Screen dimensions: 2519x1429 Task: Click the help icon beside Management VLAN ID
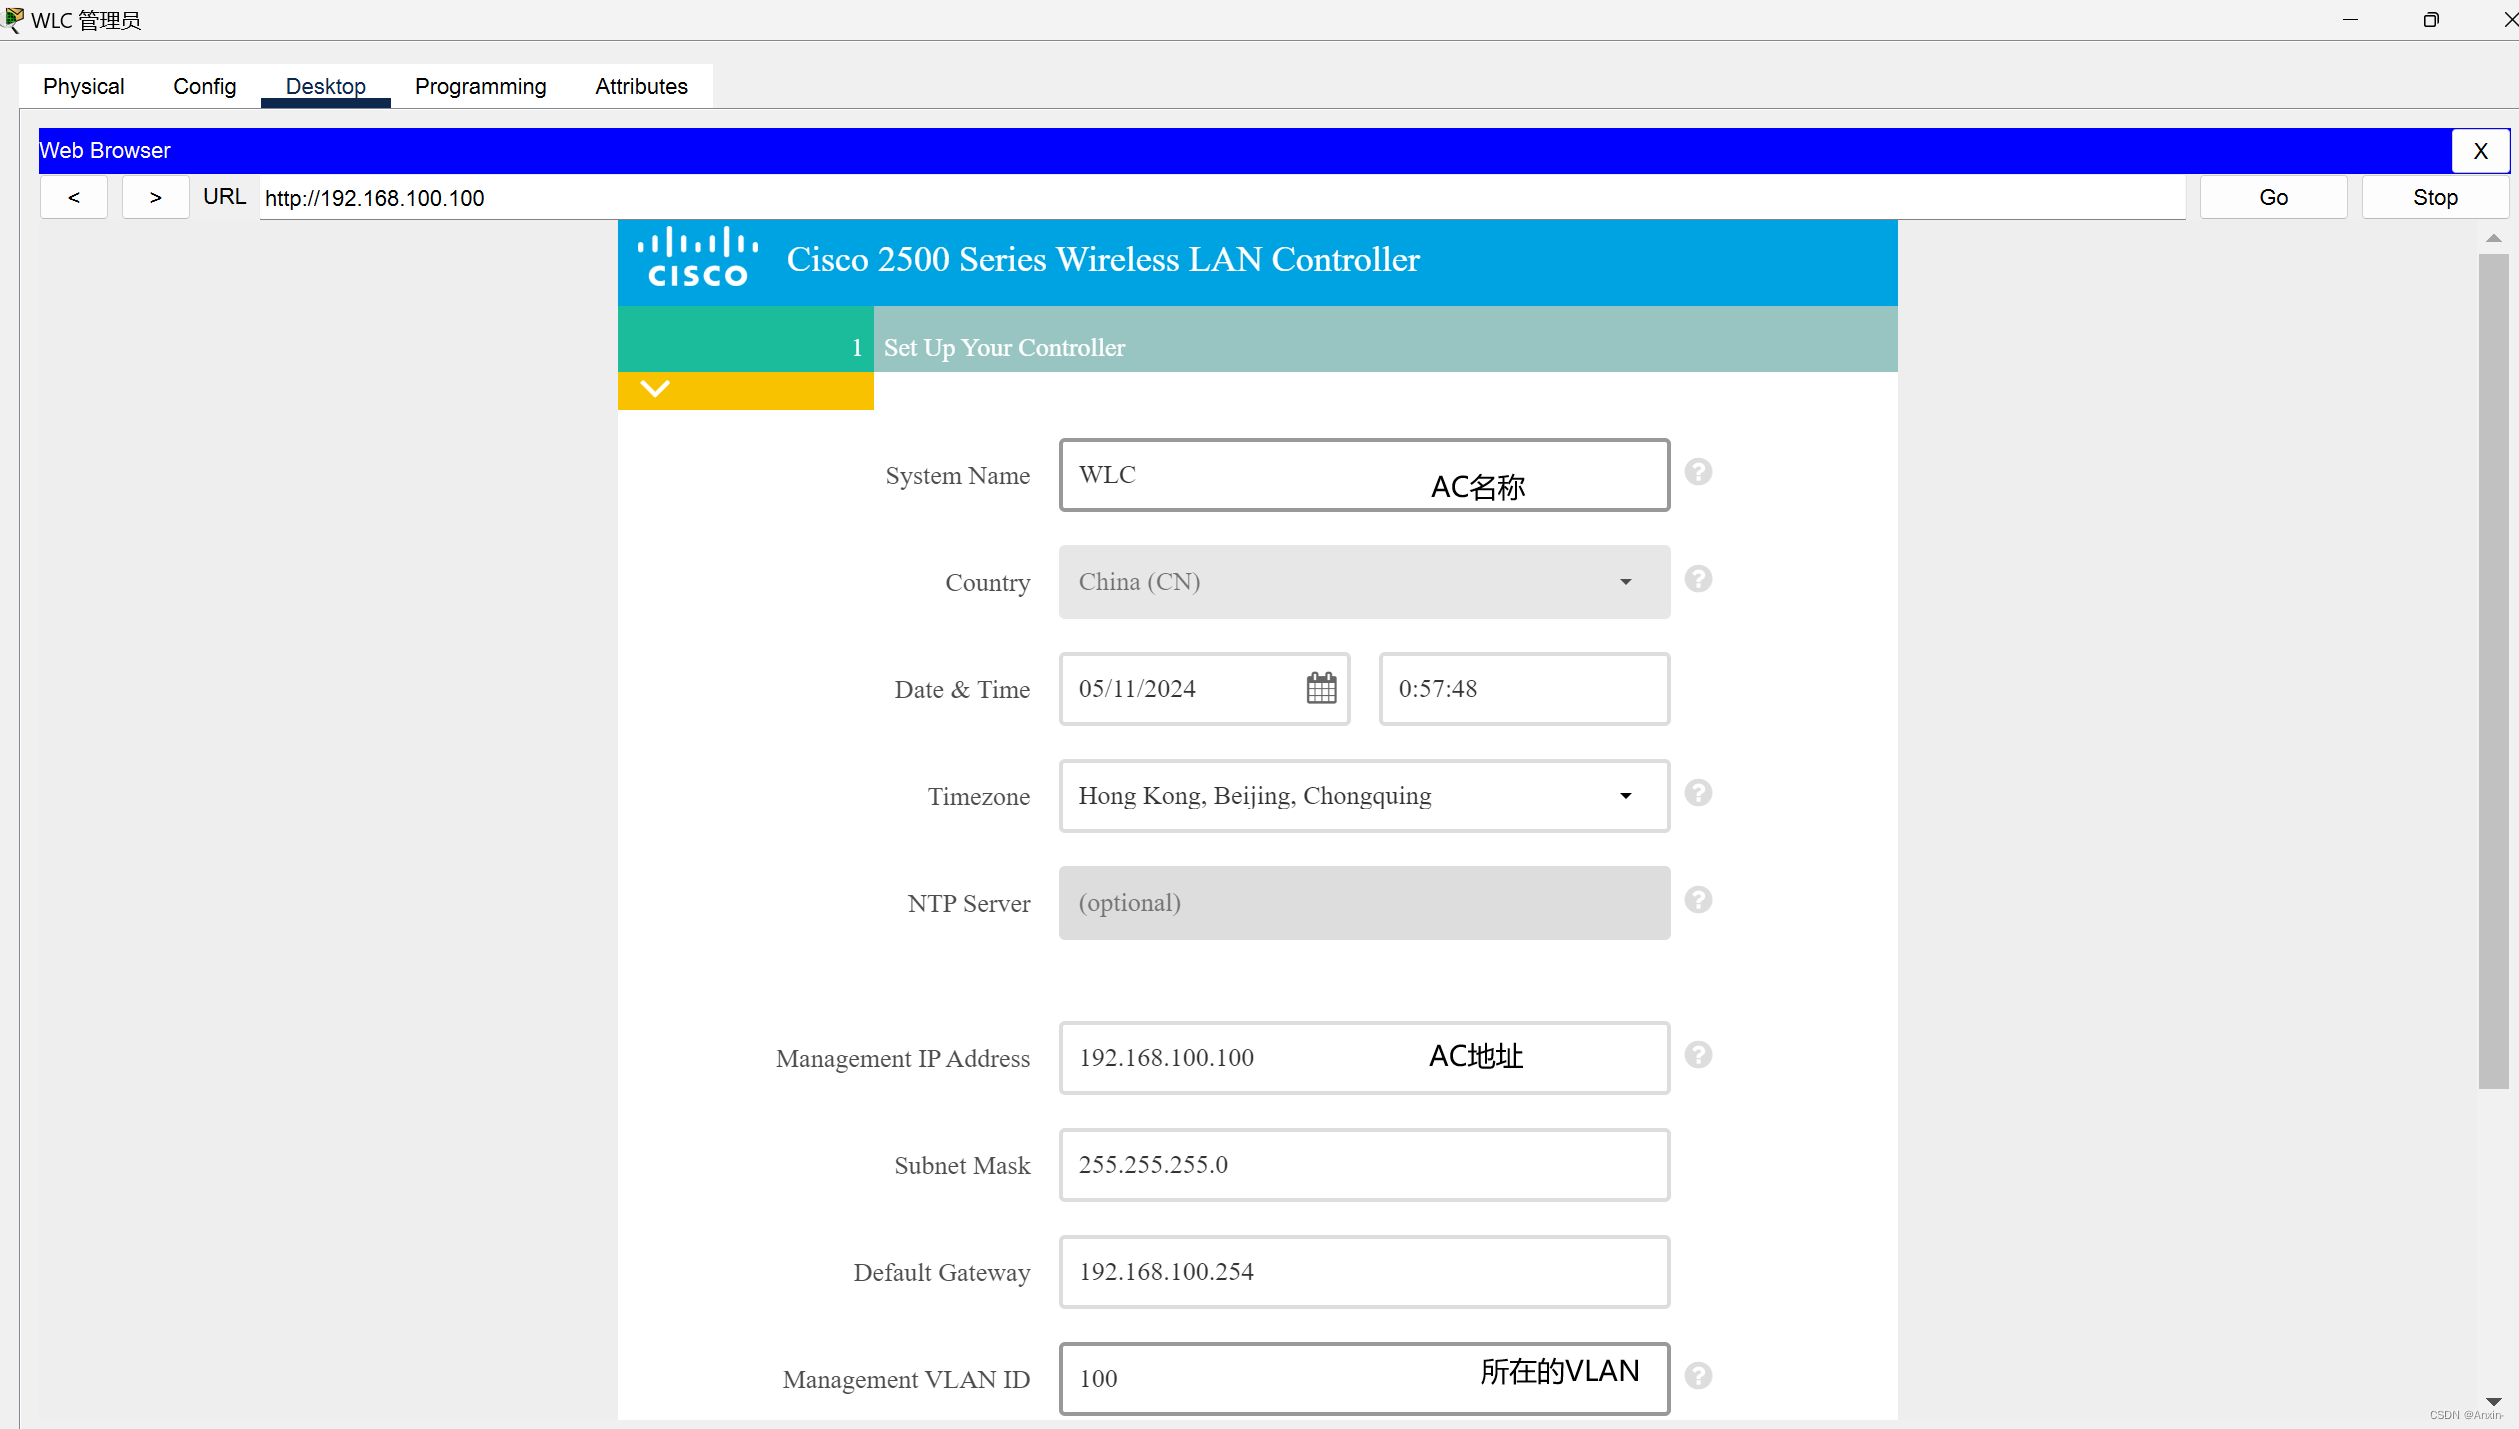coord(1697,1376)
